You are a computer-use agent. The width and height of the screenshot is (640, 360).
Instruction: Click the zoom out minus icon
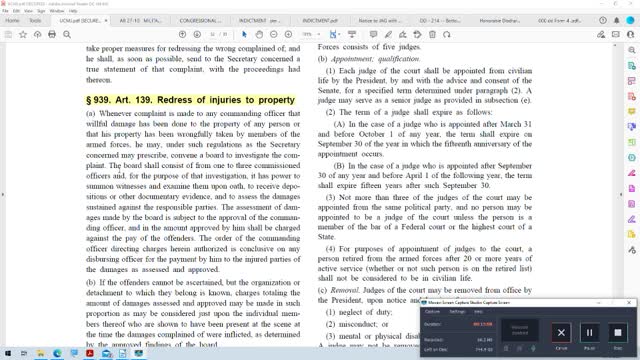pos(273,34)
